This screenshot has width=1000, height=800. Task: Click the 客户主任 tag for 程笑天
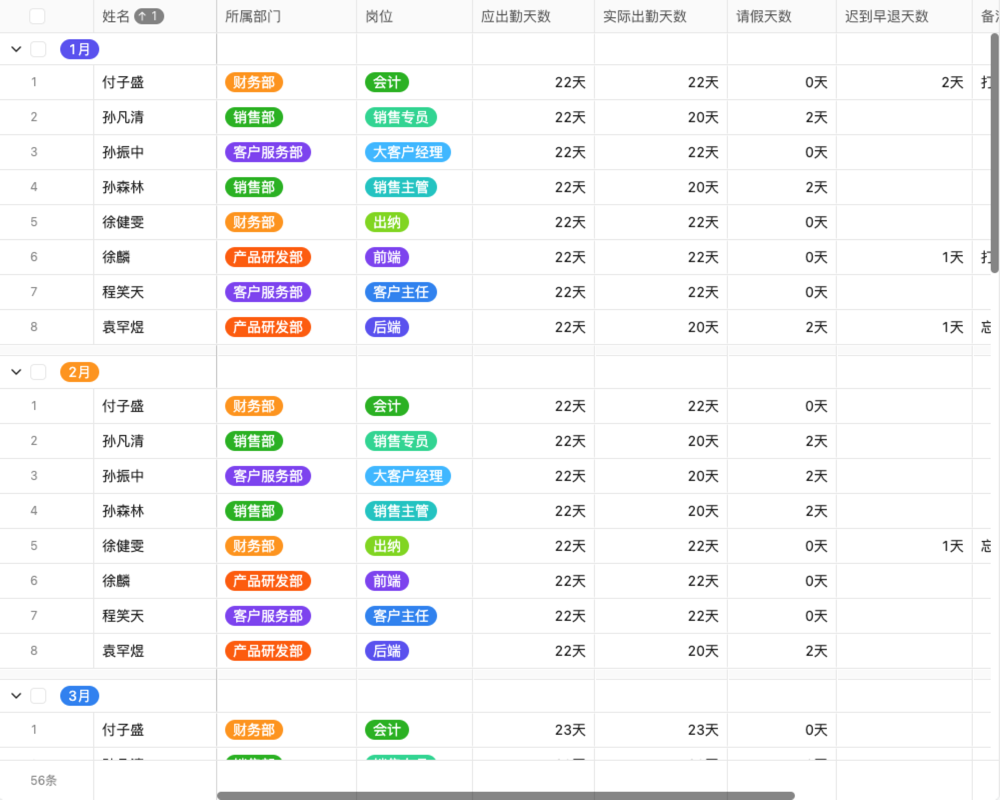coord(400,292)
